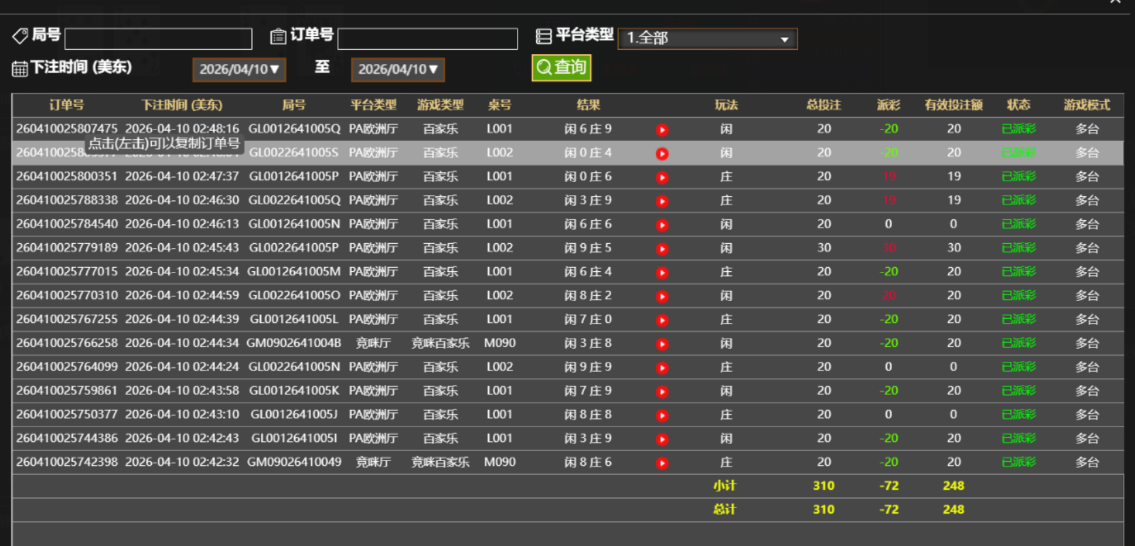Click the 平台类型 column header
Viewport: 1135px width, 546px height.
374,104
